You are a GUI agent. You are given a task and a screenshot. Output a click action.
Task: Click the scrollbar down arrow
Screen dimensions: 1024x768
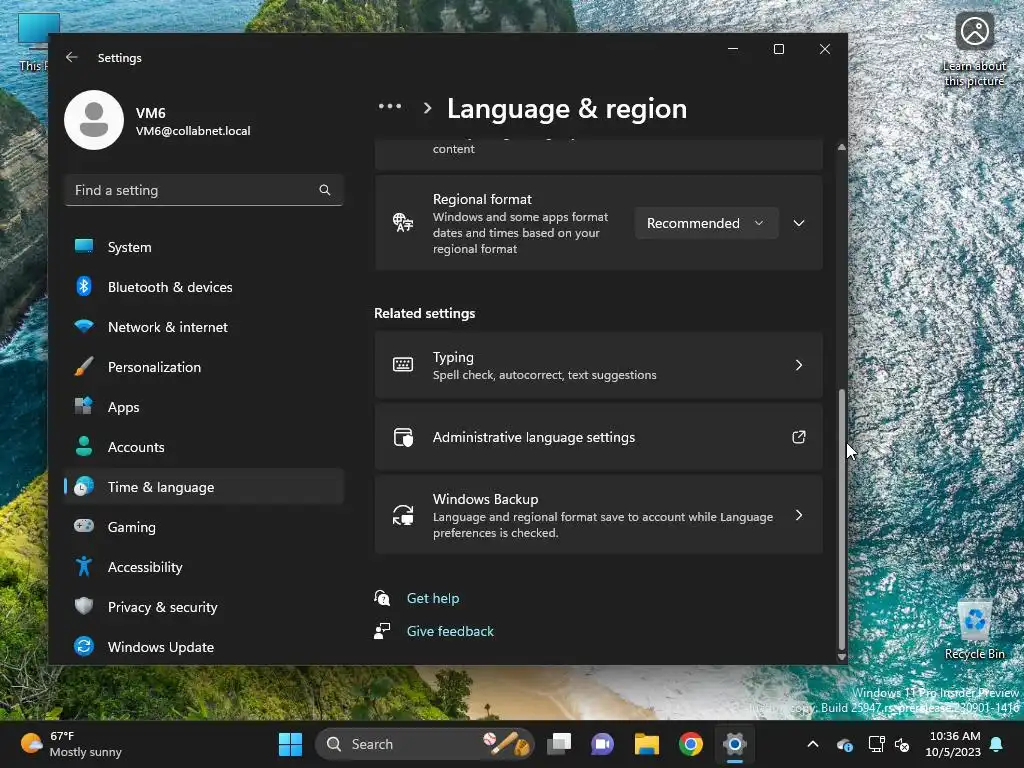tap(841, 657)
